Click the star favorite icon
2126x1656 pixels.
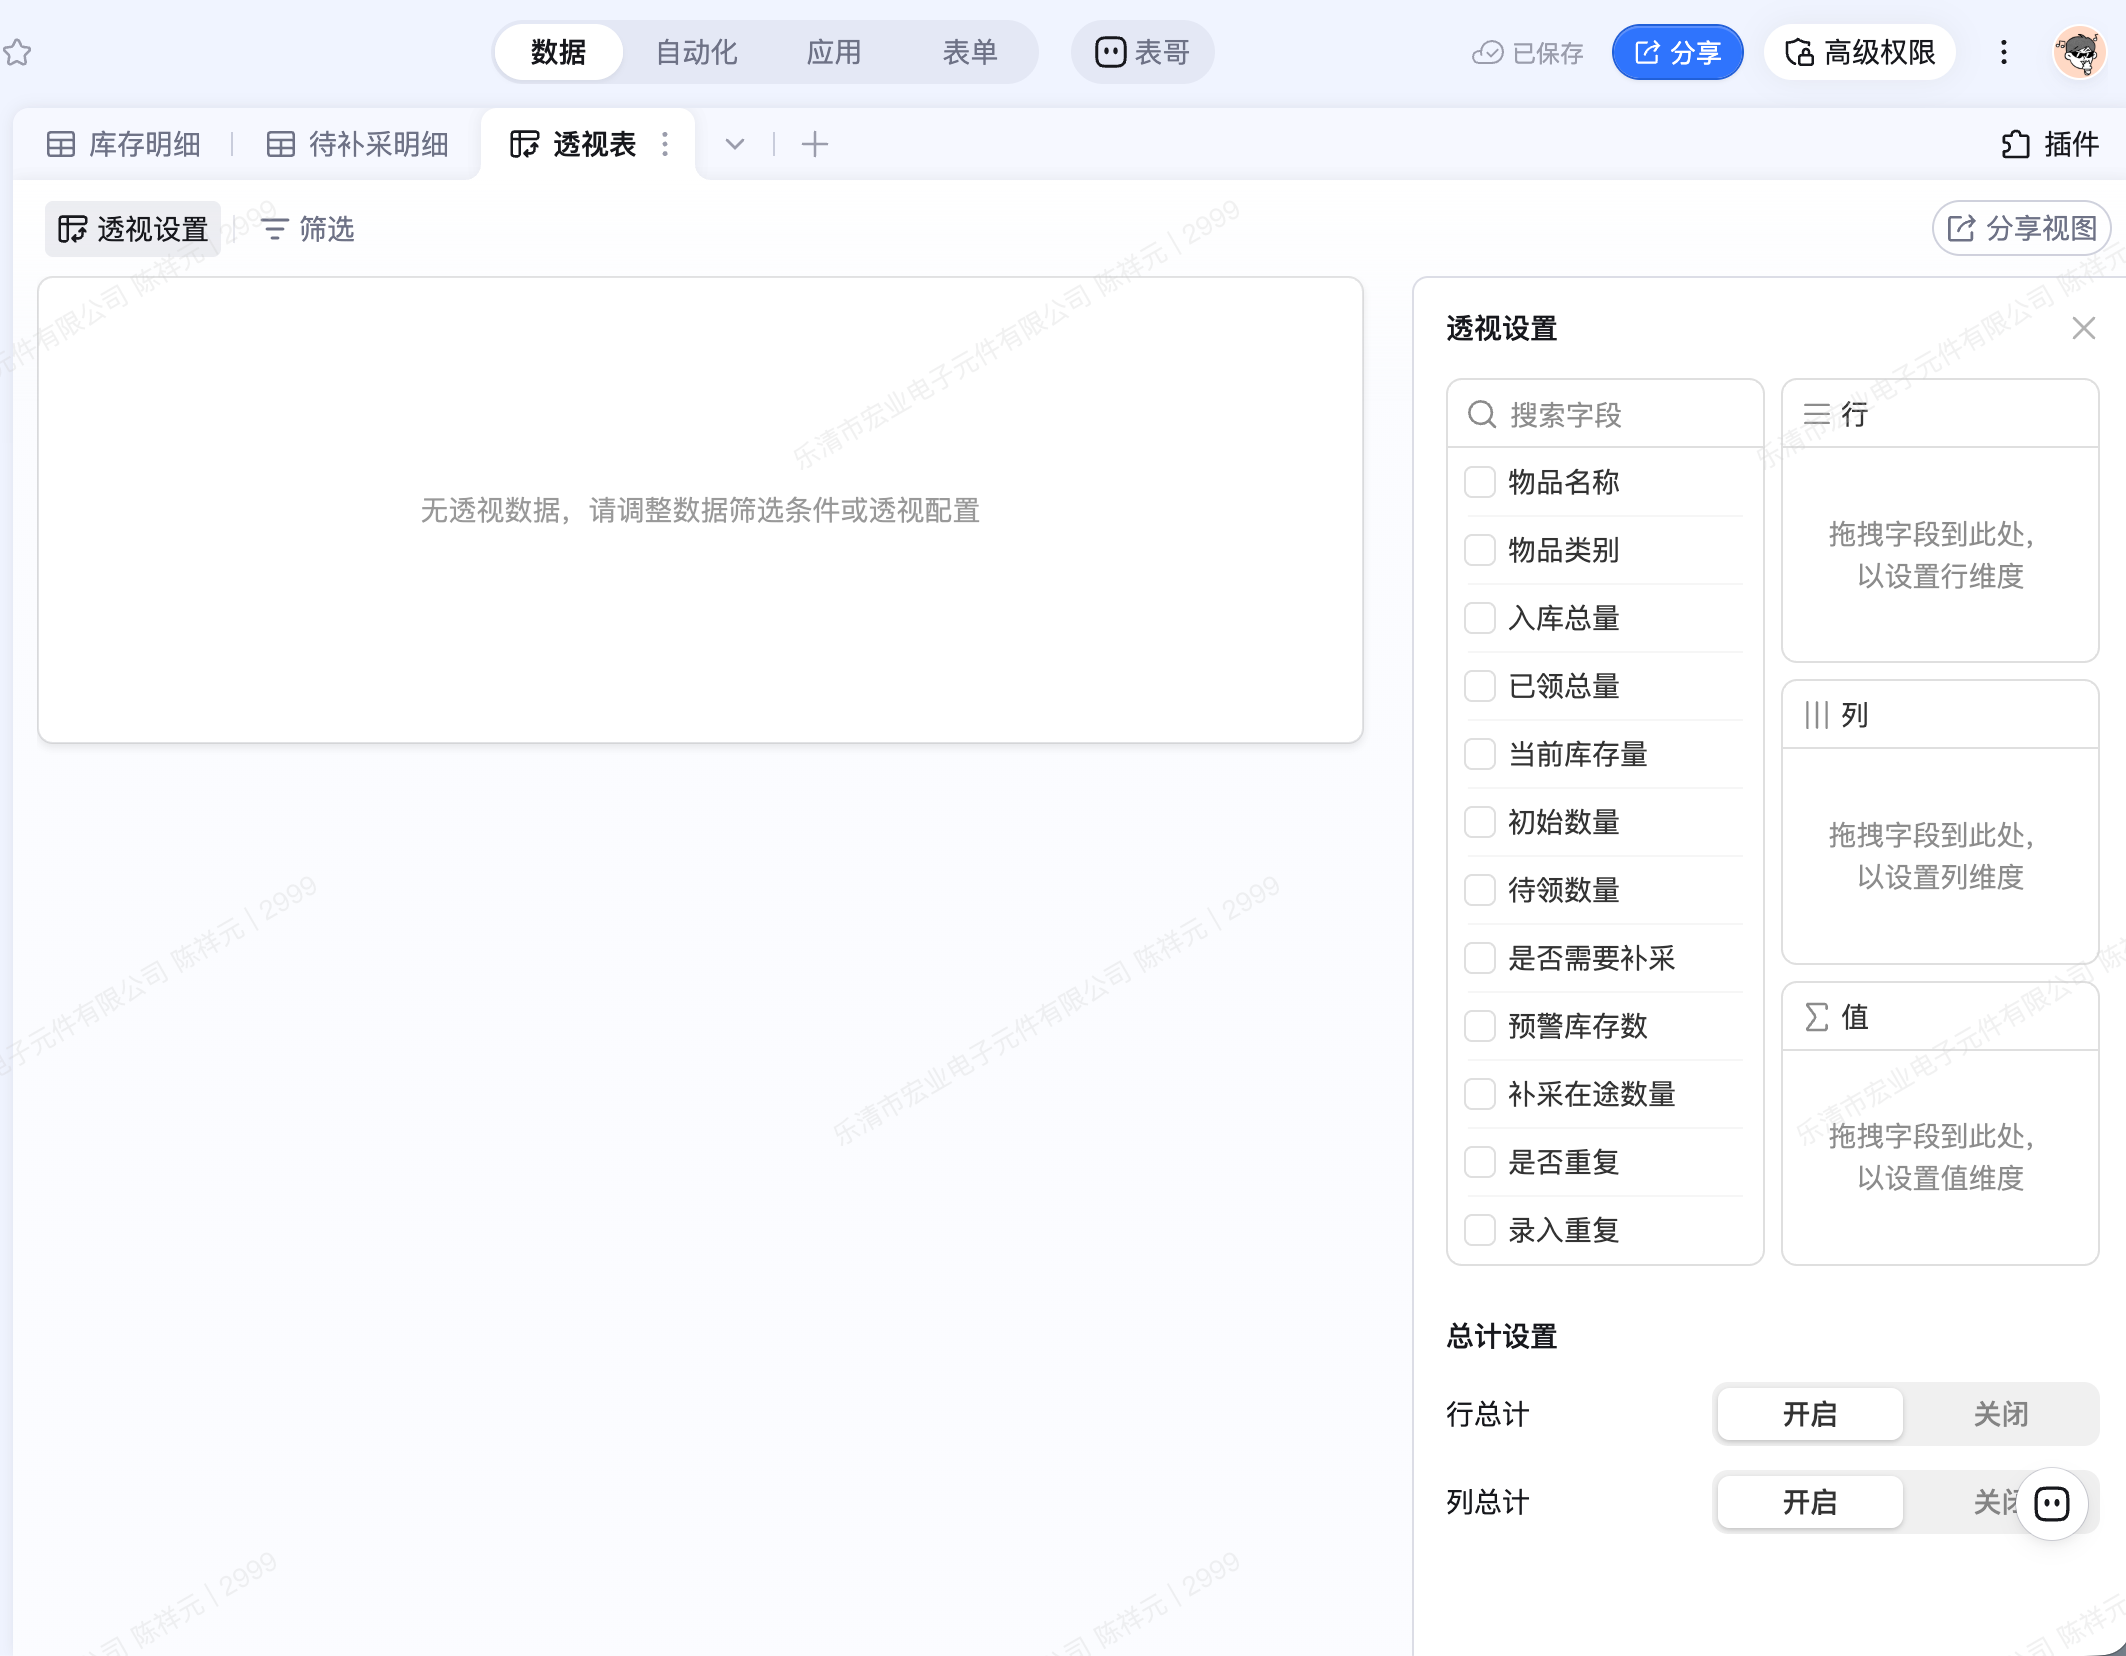17,52
